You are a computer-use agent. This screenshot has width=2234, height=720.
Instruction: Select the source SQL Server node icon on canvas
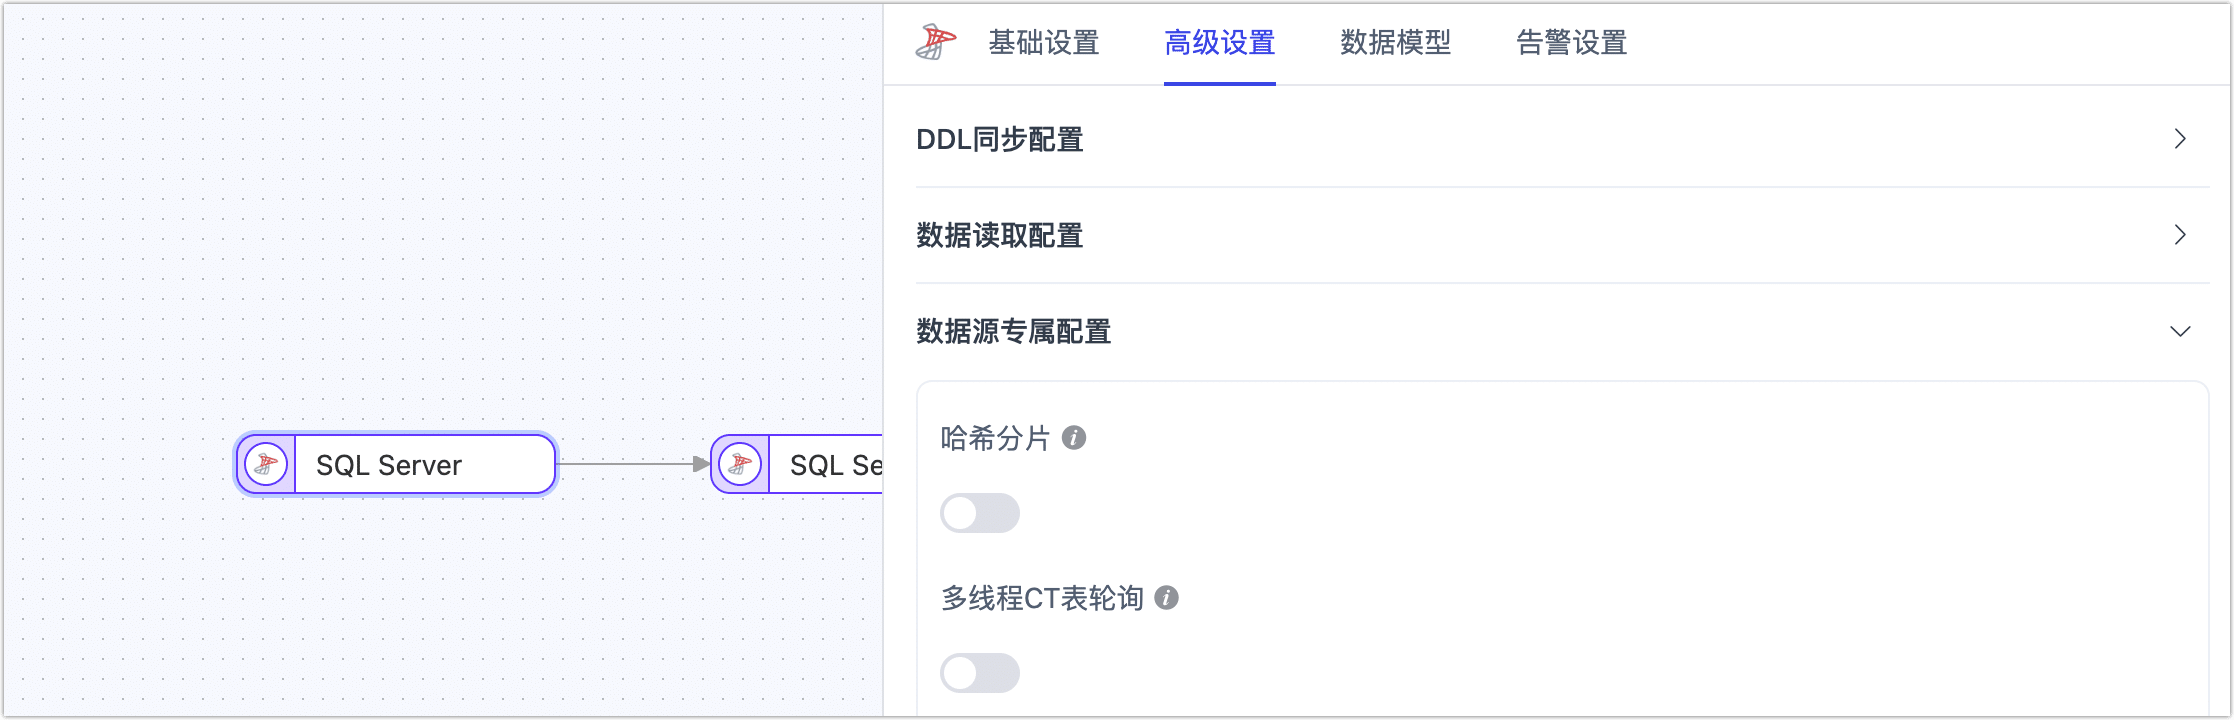(265, 463)
